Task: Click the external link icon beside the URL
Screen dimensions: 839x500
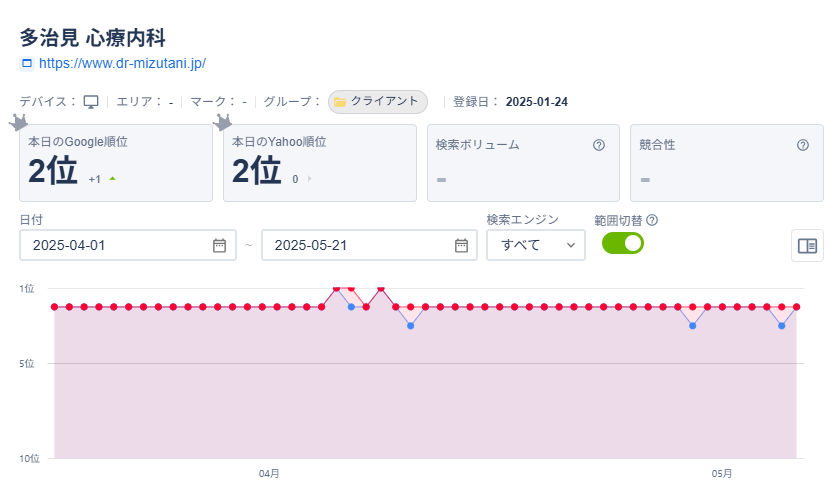Action: [x=27, y=63]
